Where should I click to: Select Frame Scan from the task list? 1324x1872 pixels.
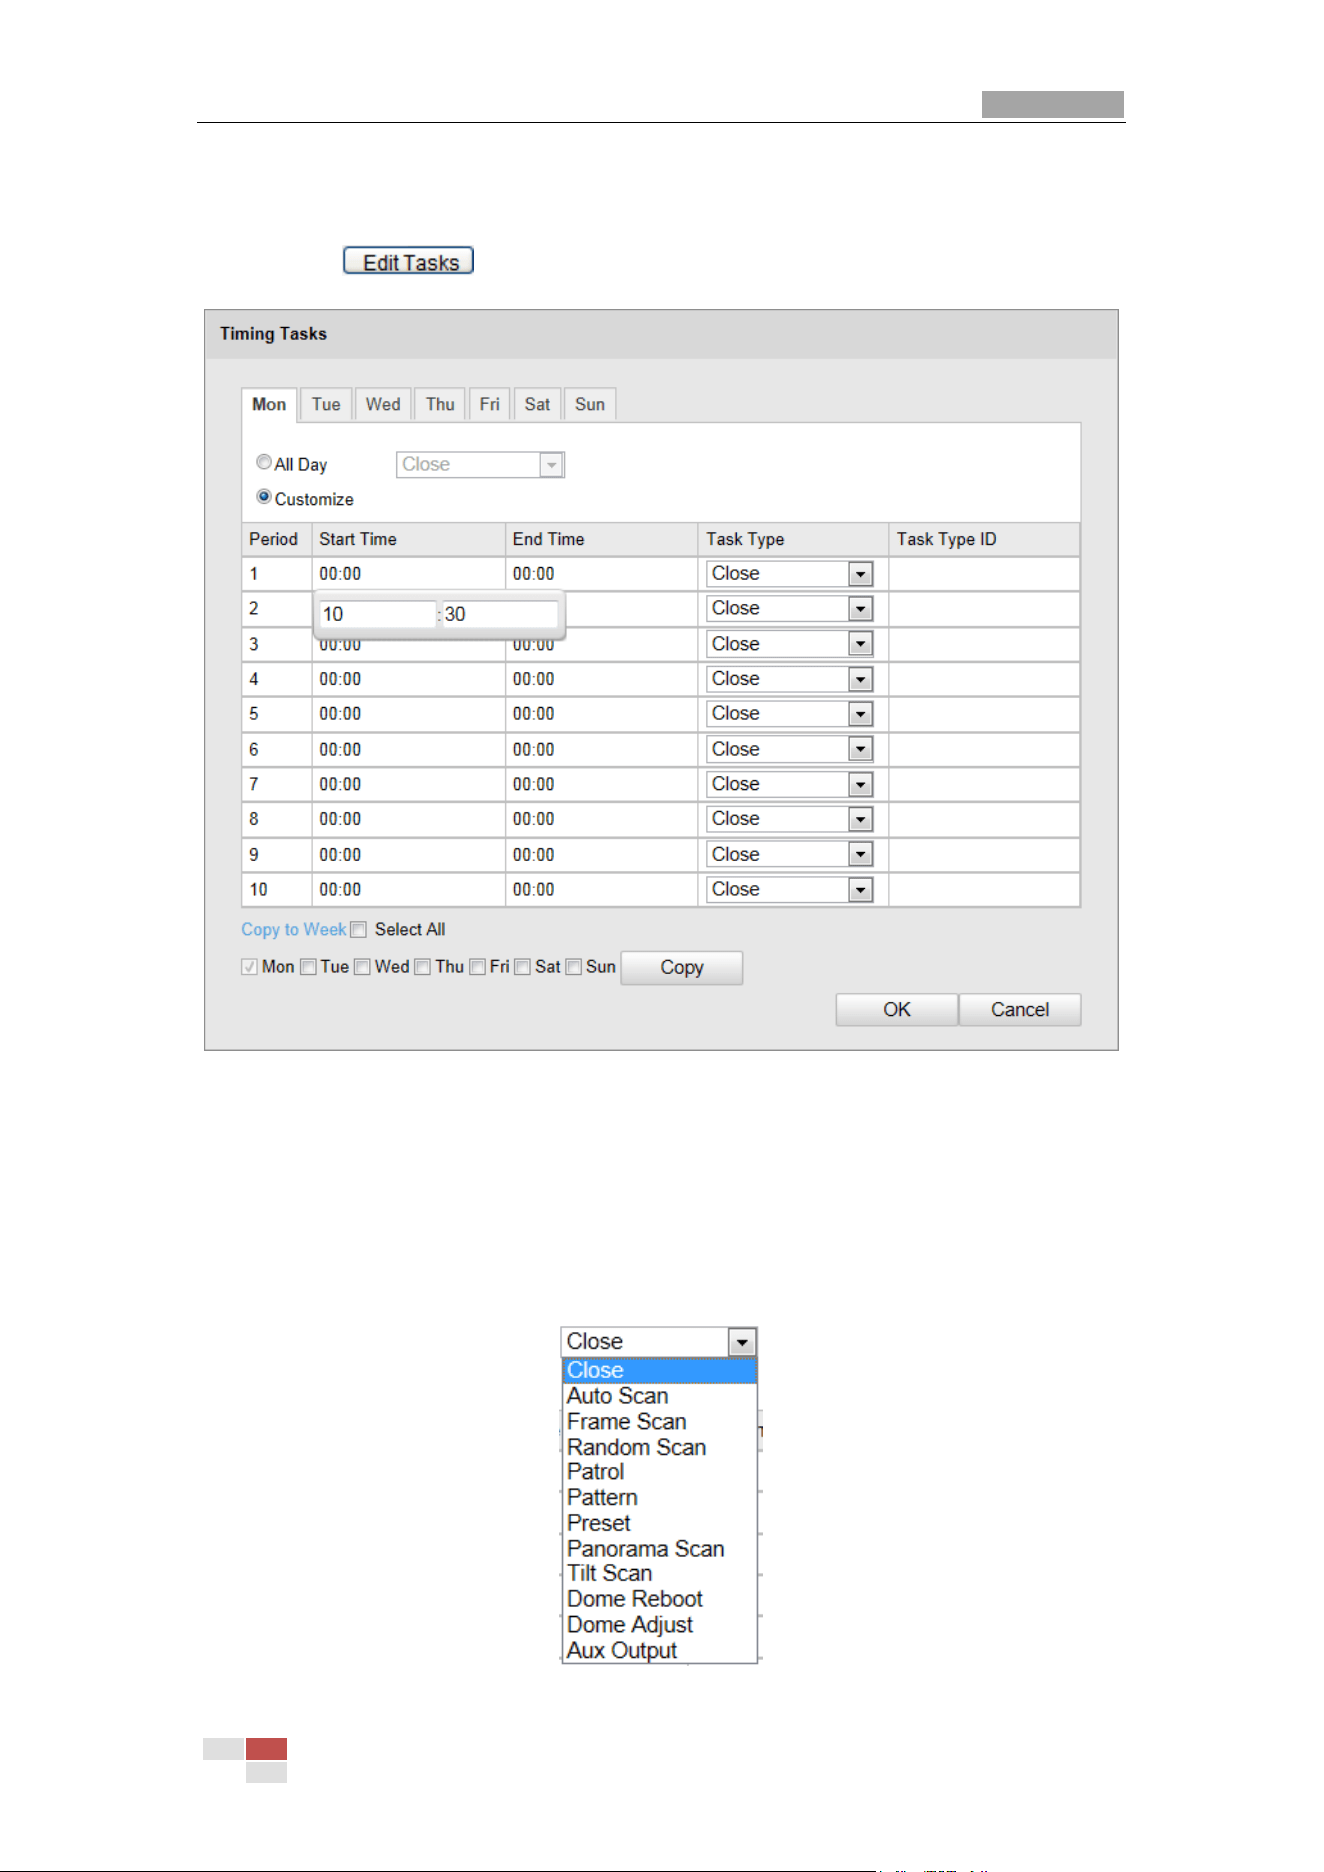pos(660,1422)
